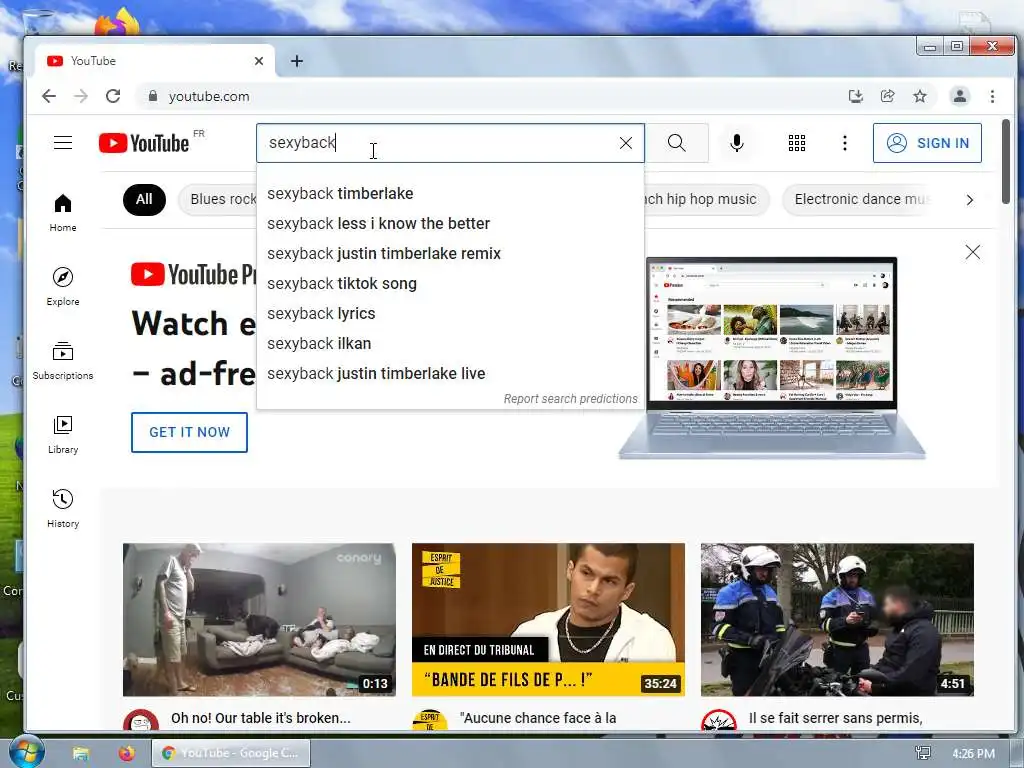Open History in the sidebar

63,509
